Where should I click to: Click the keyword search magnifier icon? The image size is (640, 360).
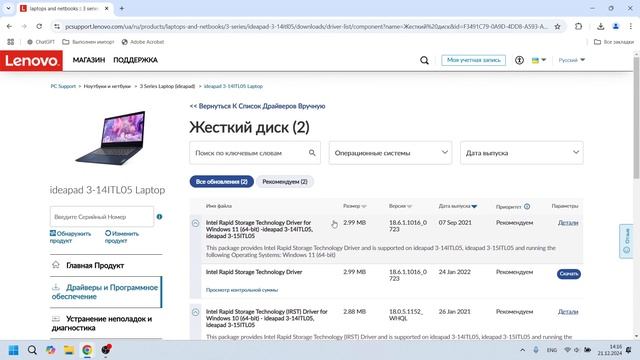tap(312, 153)
